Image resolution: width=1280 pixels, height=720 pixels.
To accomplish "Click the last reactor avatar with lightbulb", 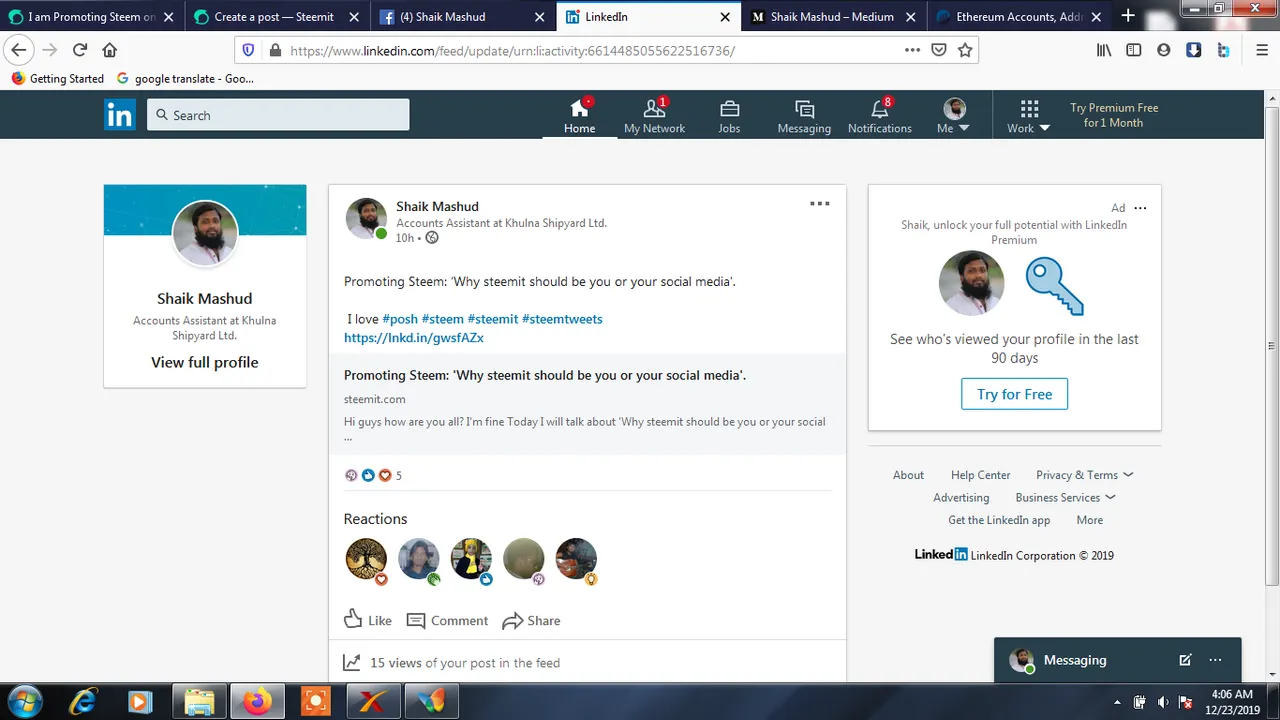I will point(576,559).
